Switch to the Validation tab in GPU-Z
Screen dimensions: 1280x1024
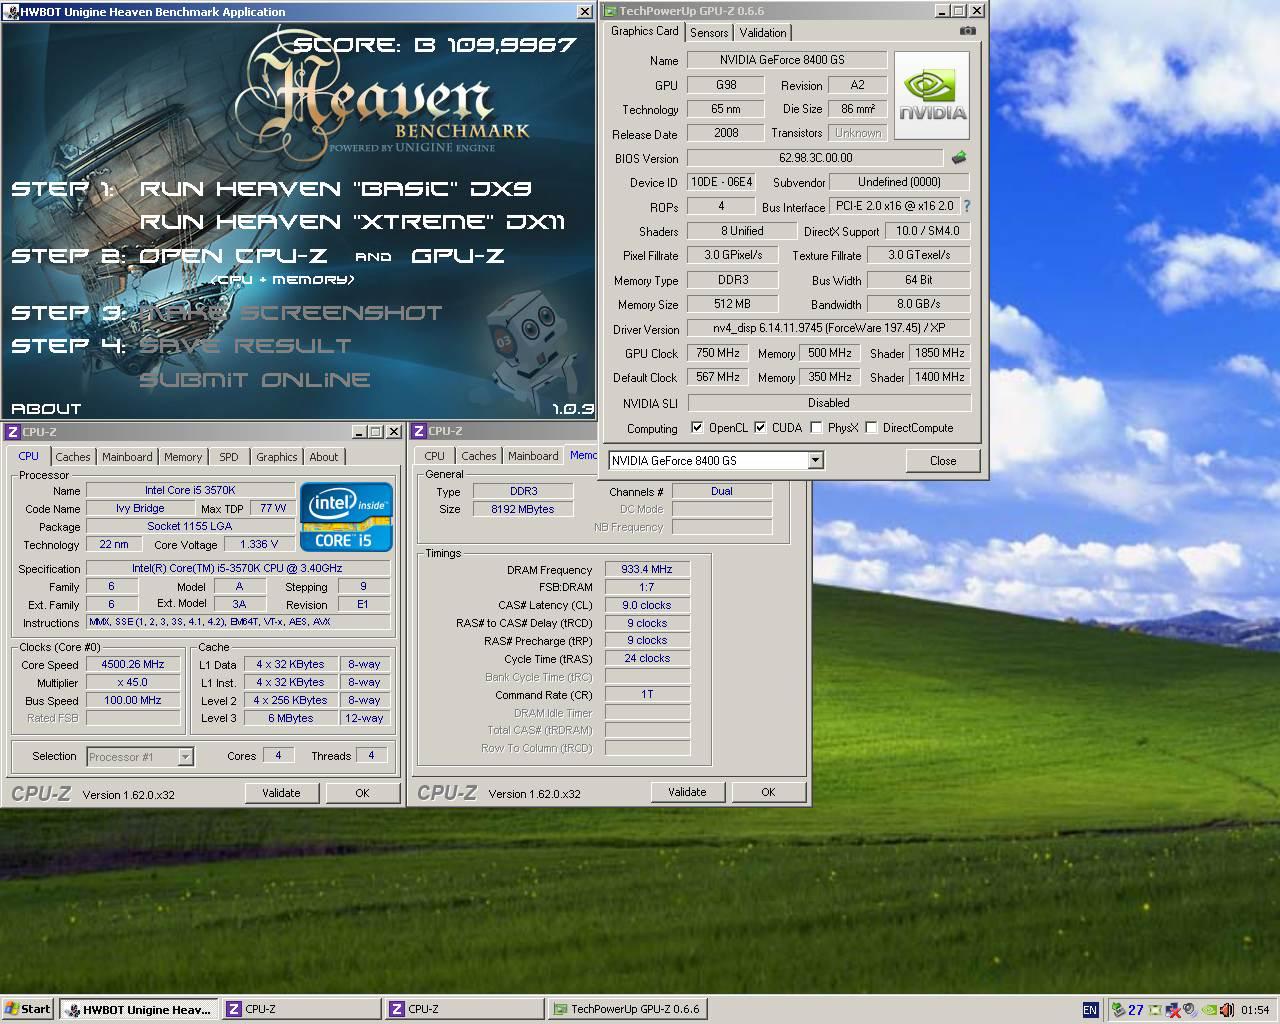[763, 33]
